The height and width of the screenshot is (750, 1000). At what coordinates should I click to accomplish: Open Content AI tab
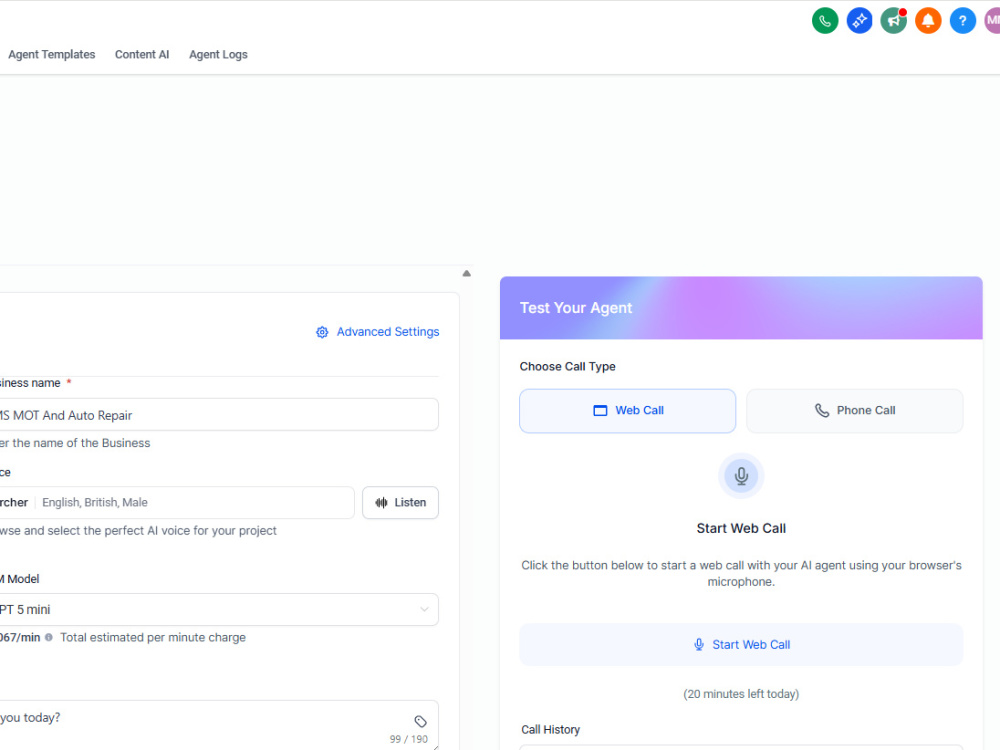tap(142, 55)
